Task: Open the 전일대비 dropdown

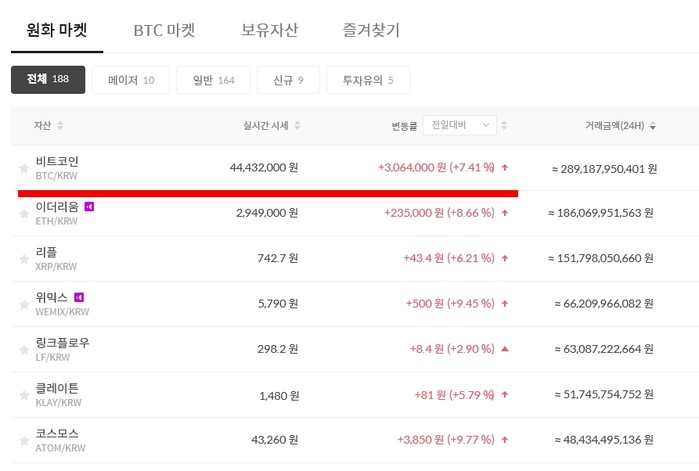Action: pyautogui.click(x=459, y=125)
